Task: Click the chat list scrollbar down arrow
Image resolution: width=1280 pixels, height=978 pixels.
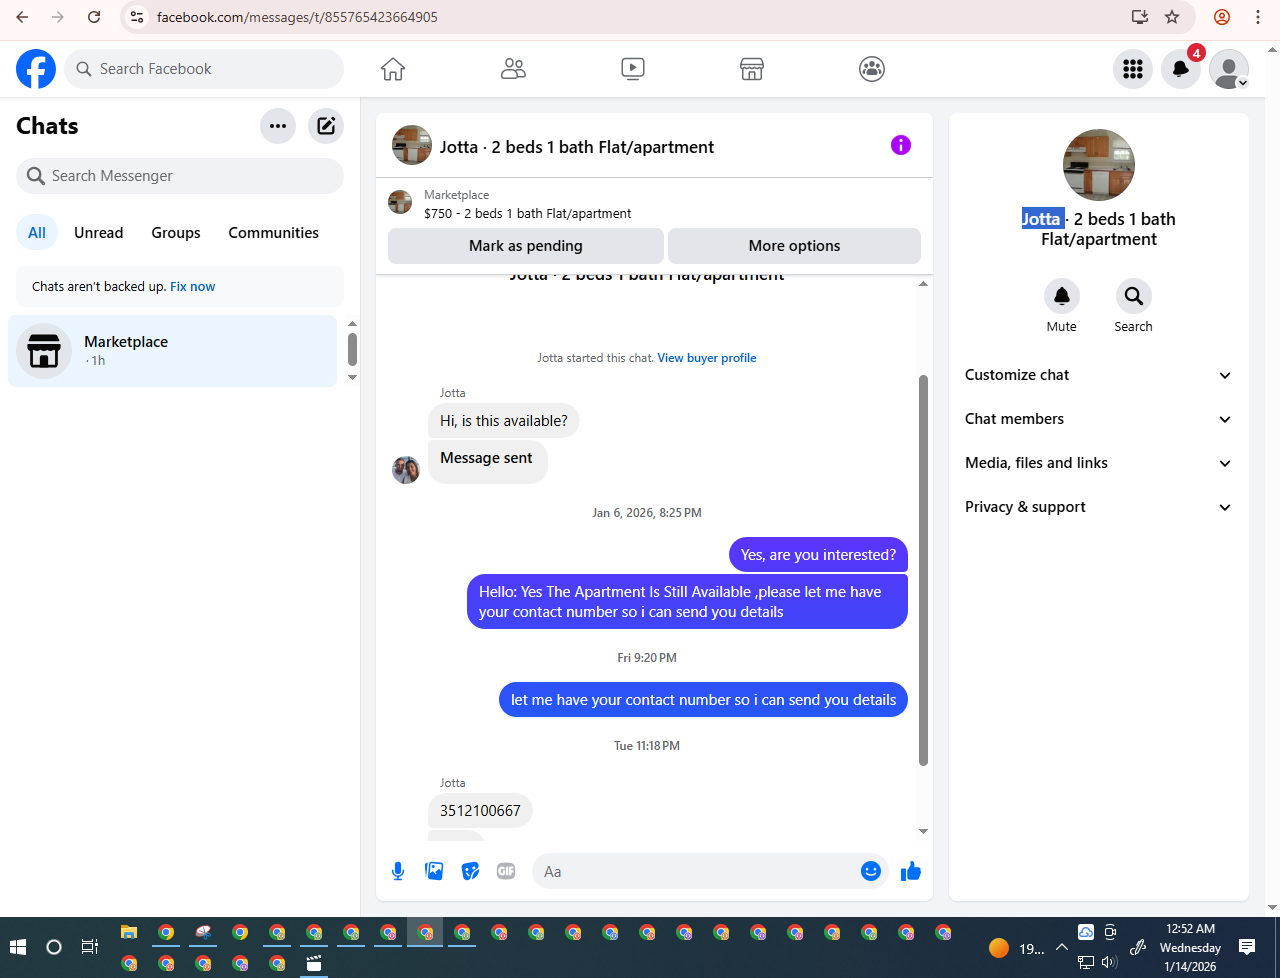Action: click(x=352, y=378)
